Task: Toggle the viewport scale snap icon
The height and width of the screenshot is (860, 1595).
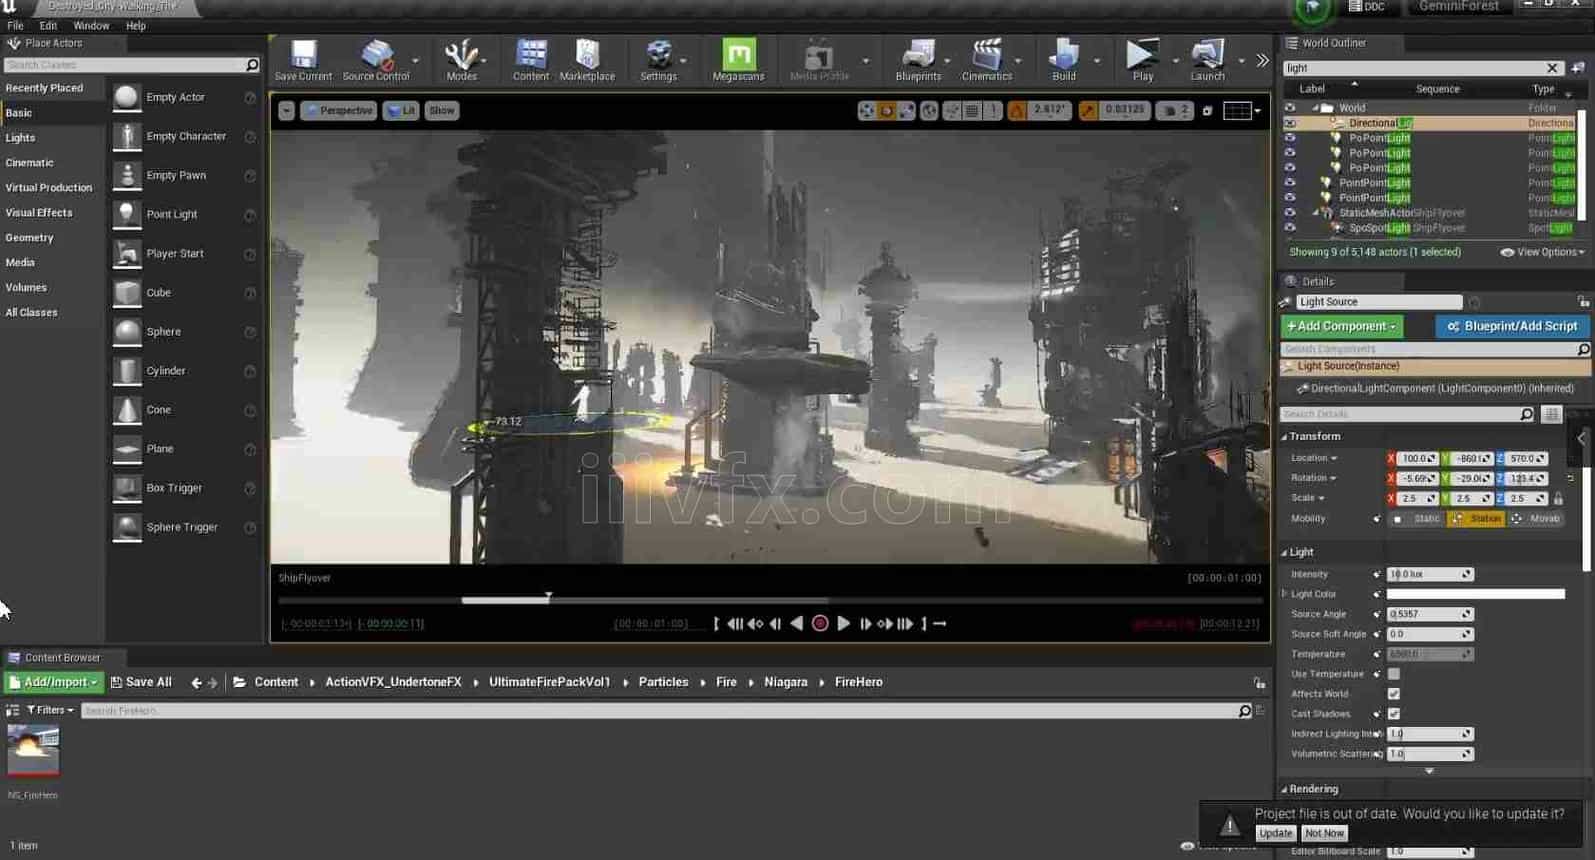Action: (1087, 110)
